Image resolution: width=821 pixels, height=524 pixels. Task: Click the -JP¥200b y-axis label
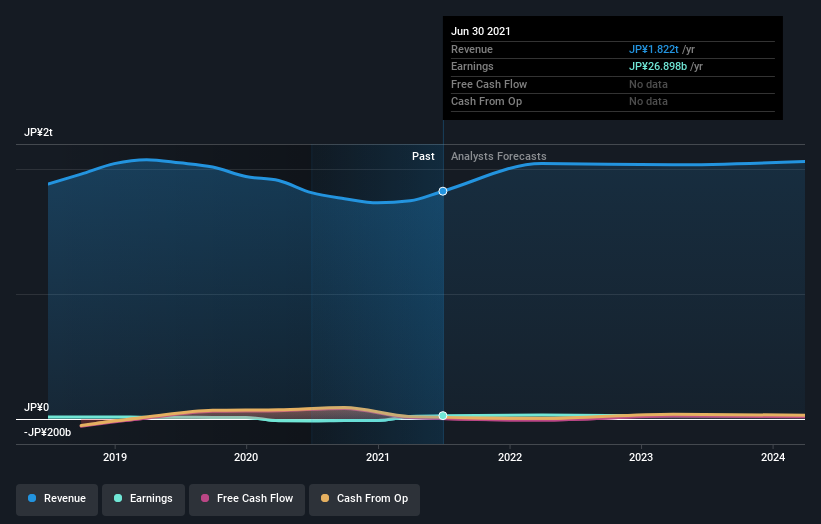(47, 432)
